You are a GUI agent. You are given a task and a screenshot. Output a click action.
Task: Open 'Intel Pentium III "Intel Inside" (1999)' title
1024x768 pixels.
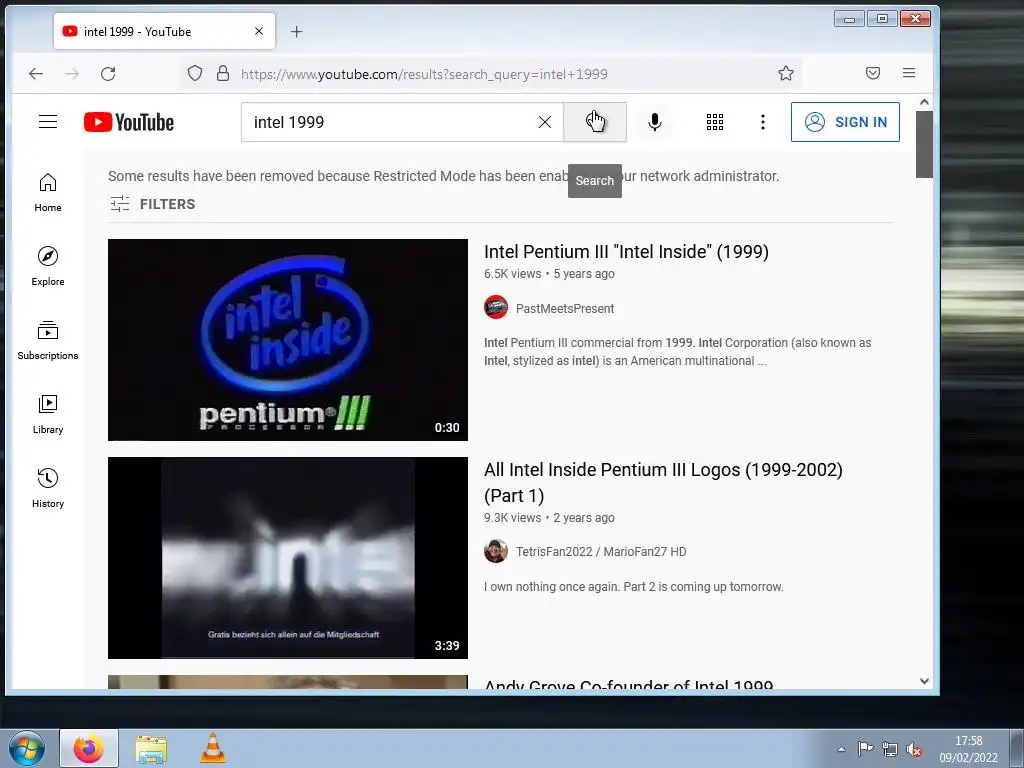(x=626, y=252)
